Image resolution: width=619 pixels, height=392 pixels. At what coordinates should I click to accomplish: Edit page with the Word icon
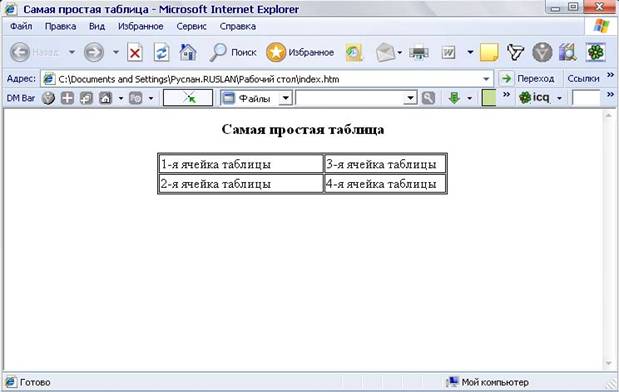[448, 53]
